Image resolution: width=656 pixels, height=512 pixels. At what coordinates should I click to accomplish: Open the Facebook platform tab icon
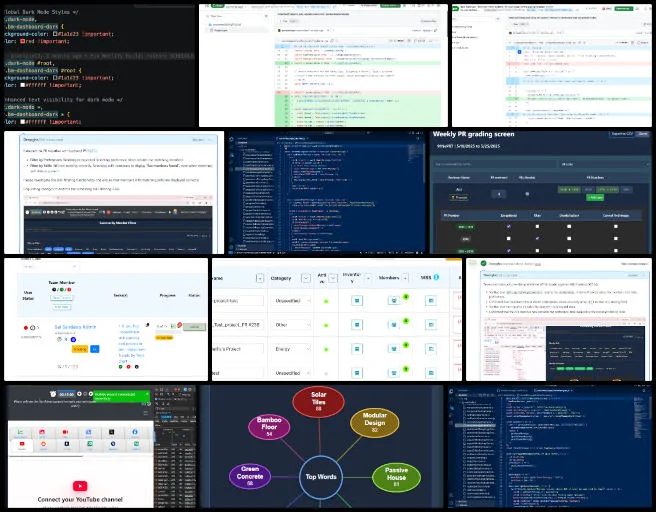(x=135, y=433)
